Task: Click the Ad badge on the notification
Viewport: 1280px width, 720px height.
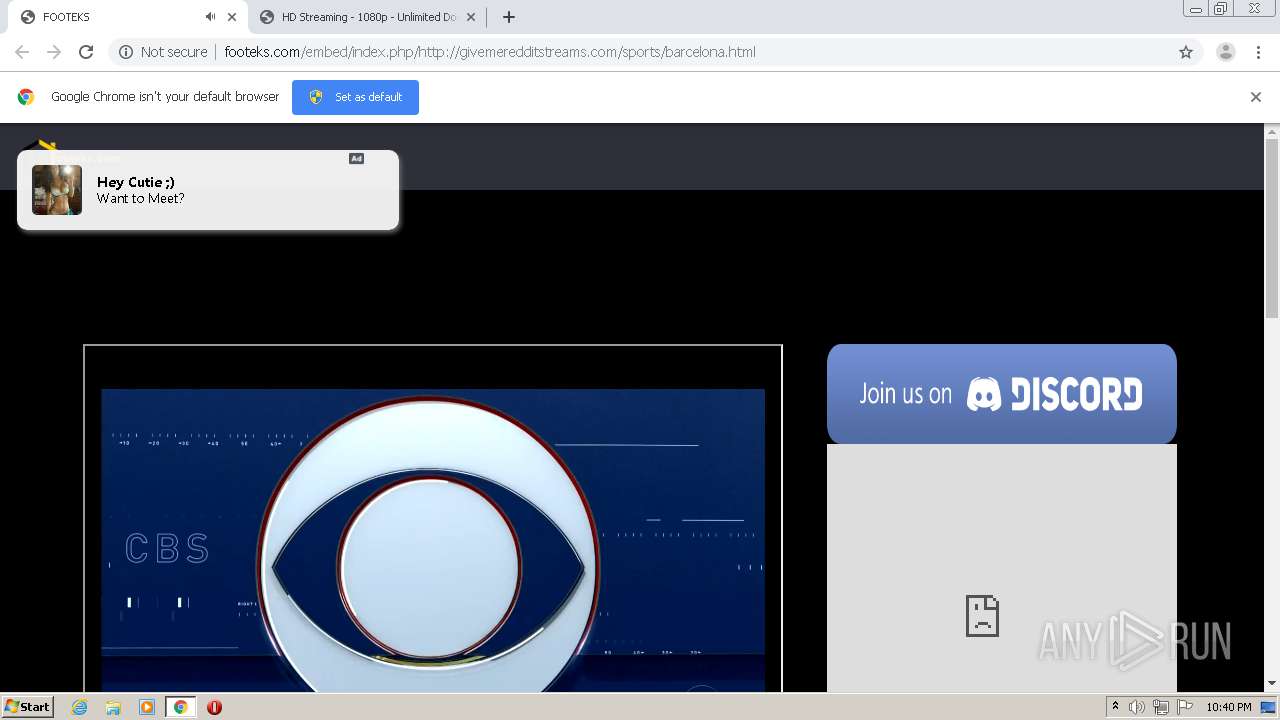Action: 356,158
